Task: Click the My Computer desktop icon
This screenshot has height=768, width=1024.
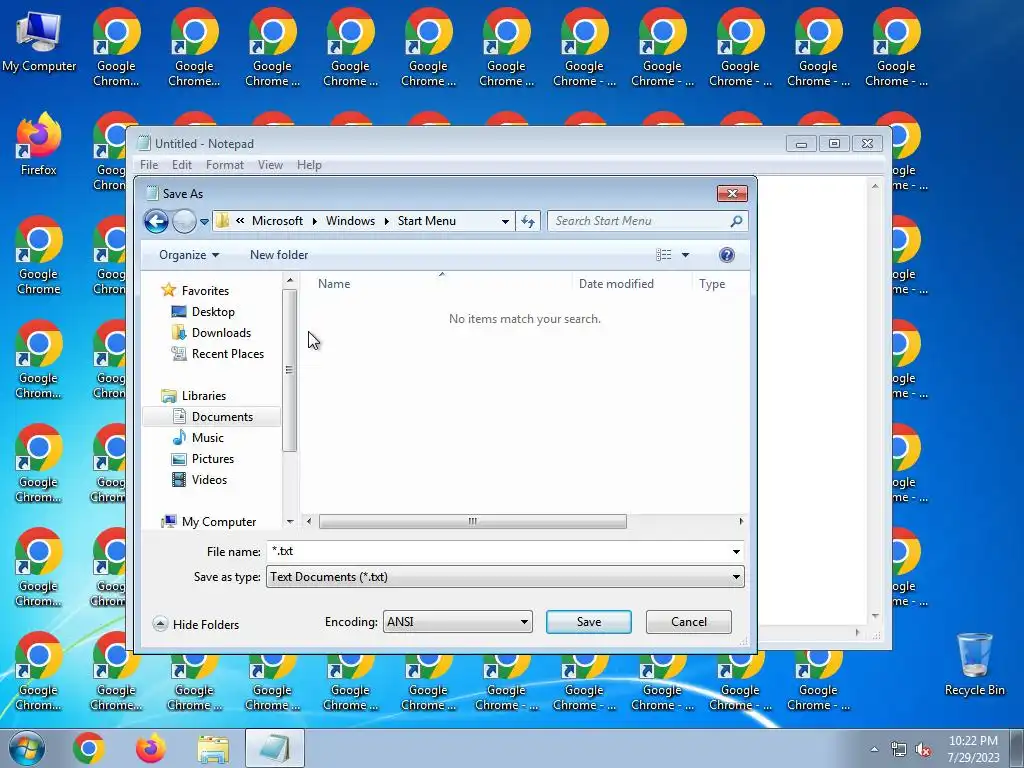Action: (x=39, y=42)
